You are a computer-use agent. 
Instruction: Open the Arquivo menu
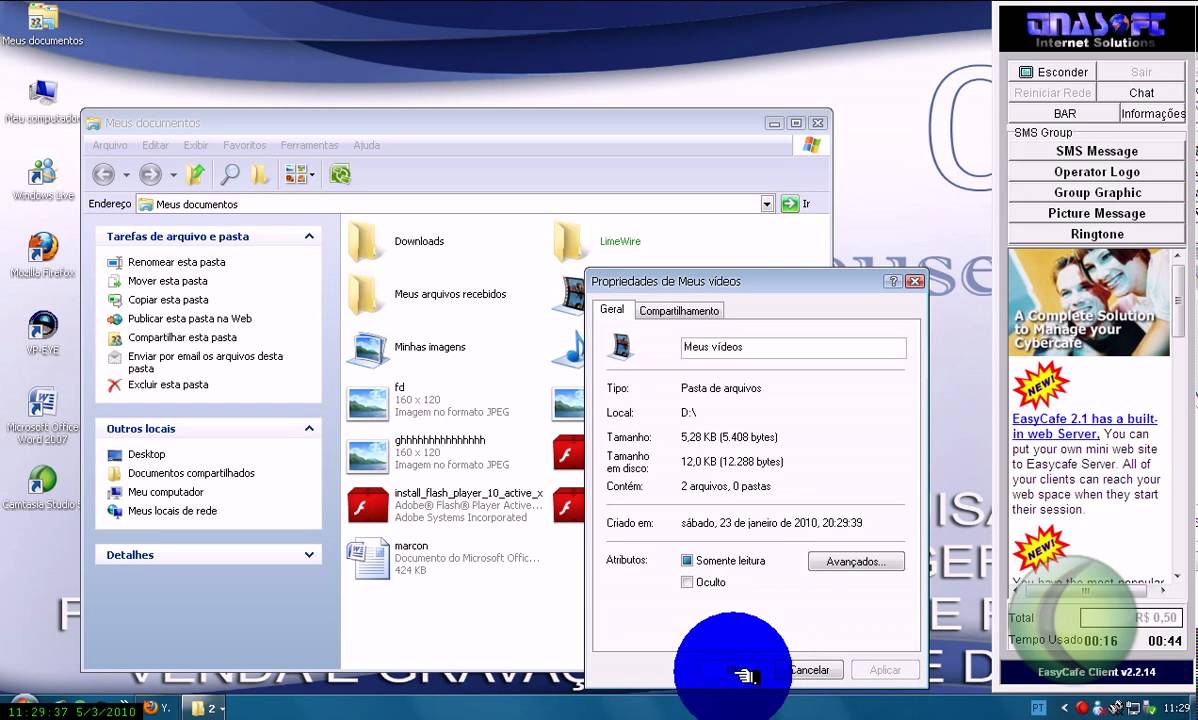110,145
